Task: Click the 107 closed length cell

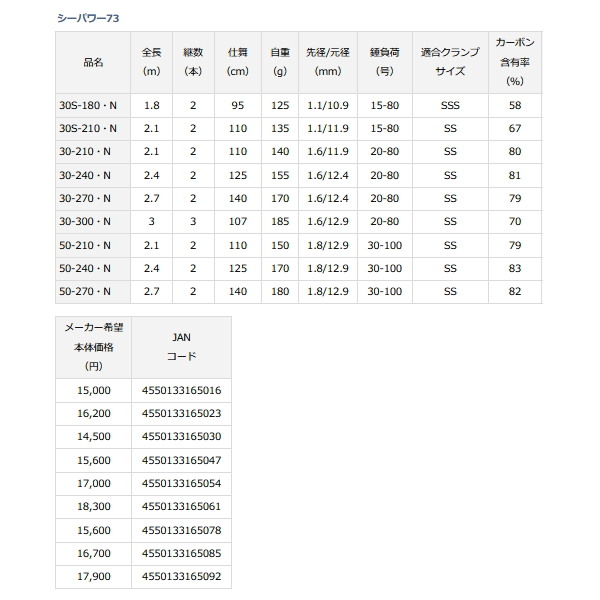Action: pyautogui.click(x=238, y=222)
